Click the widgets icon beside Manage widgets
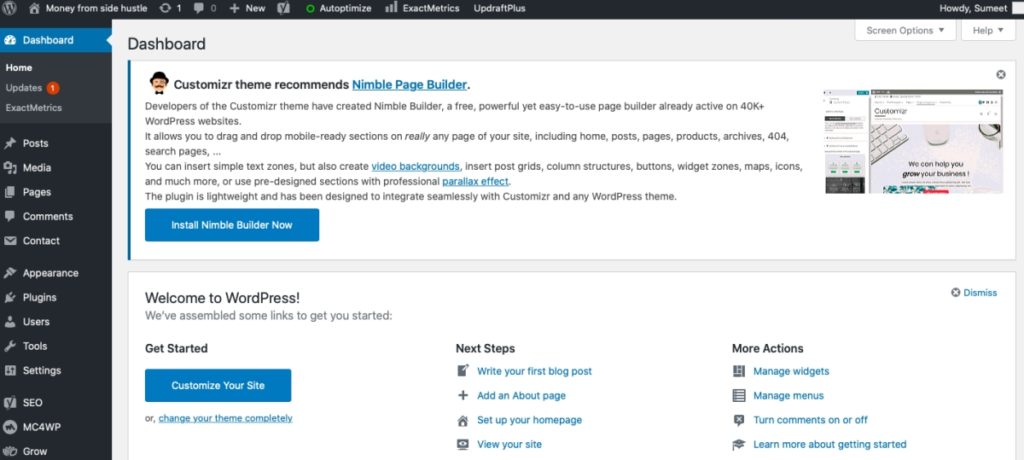This screenshot has width=1024, height=460. tap(739, 371)
